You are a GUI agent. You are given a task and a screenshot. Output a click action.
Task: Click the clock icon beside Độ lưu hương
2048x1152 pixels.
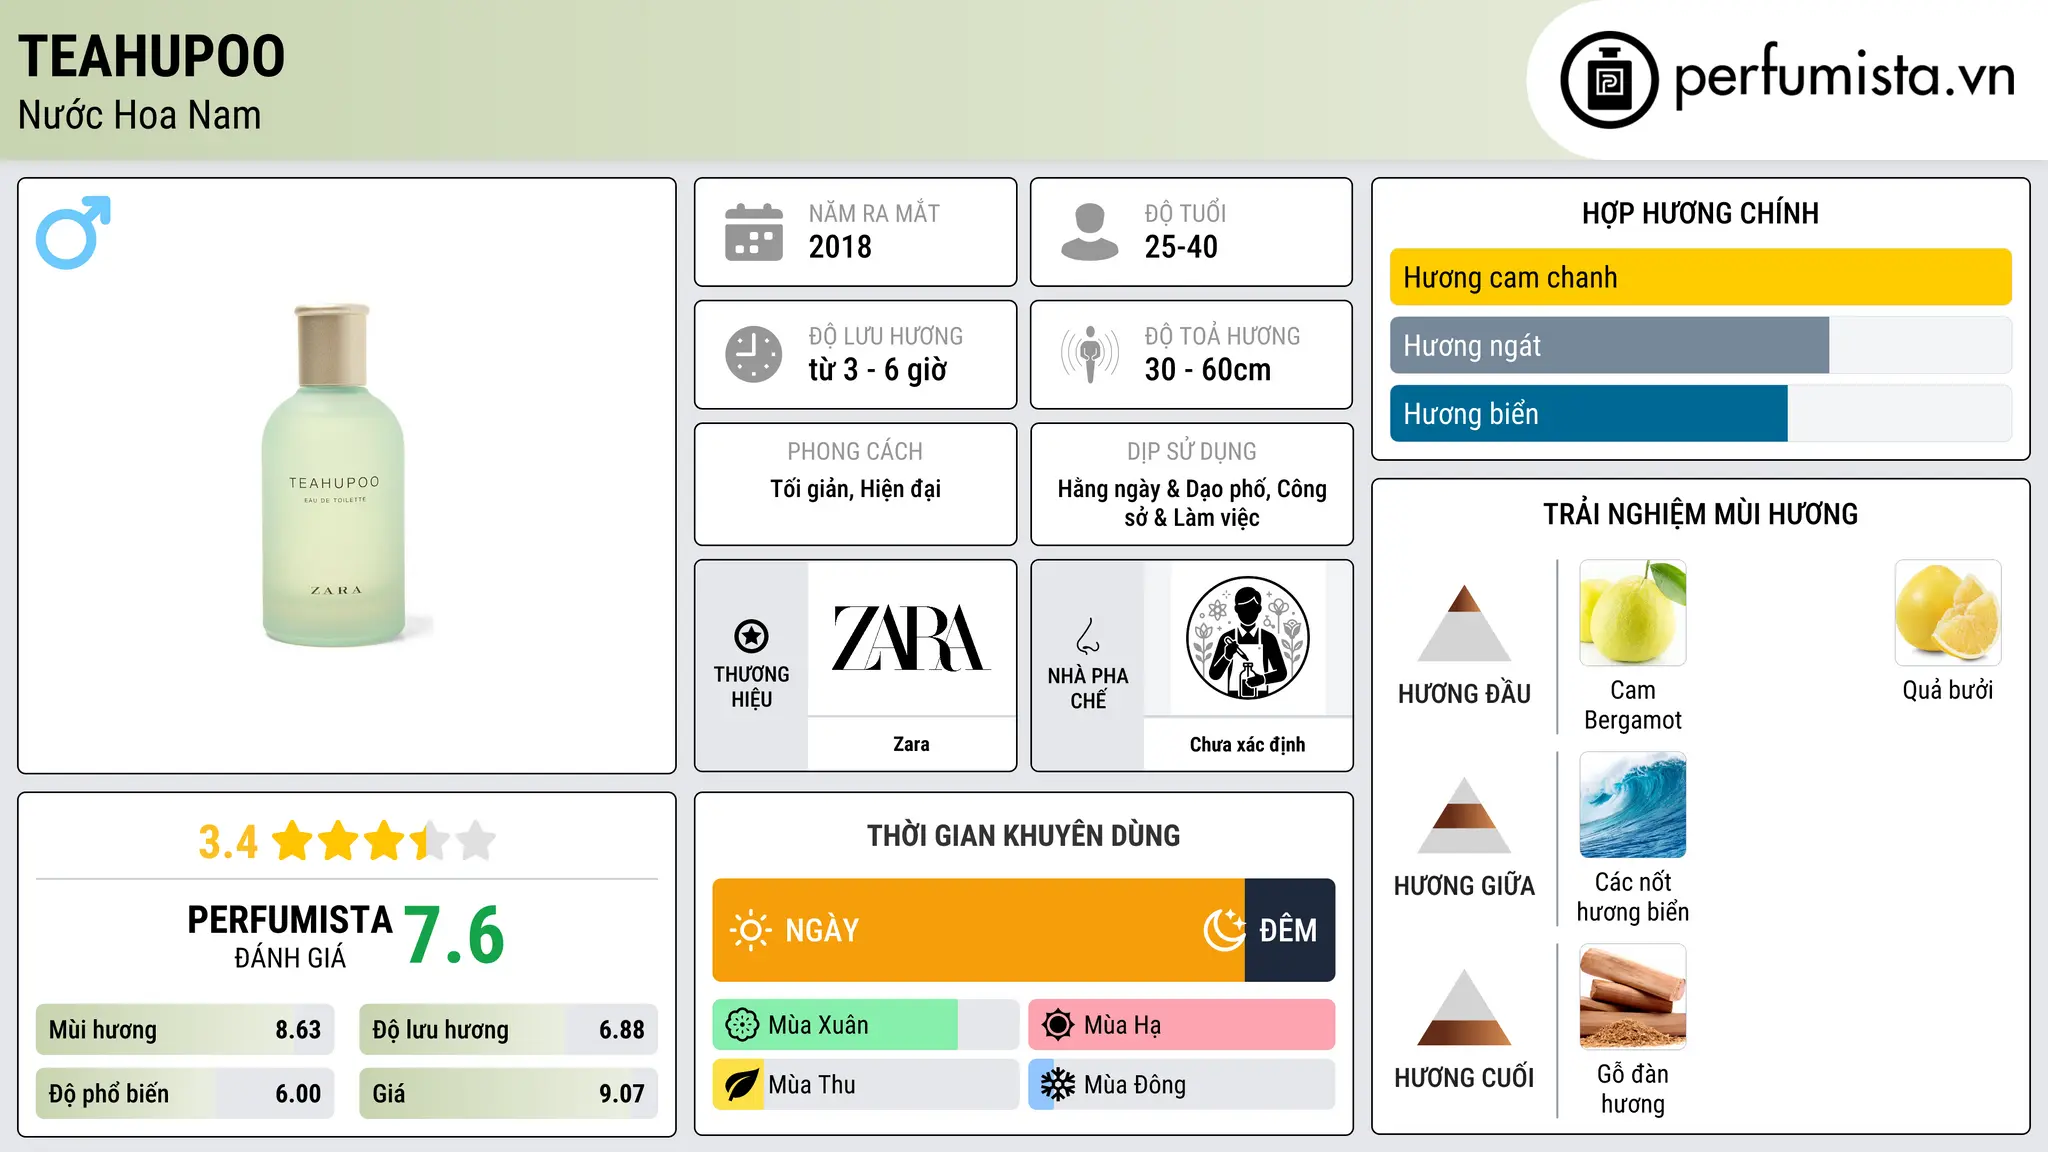click(753, 354)
